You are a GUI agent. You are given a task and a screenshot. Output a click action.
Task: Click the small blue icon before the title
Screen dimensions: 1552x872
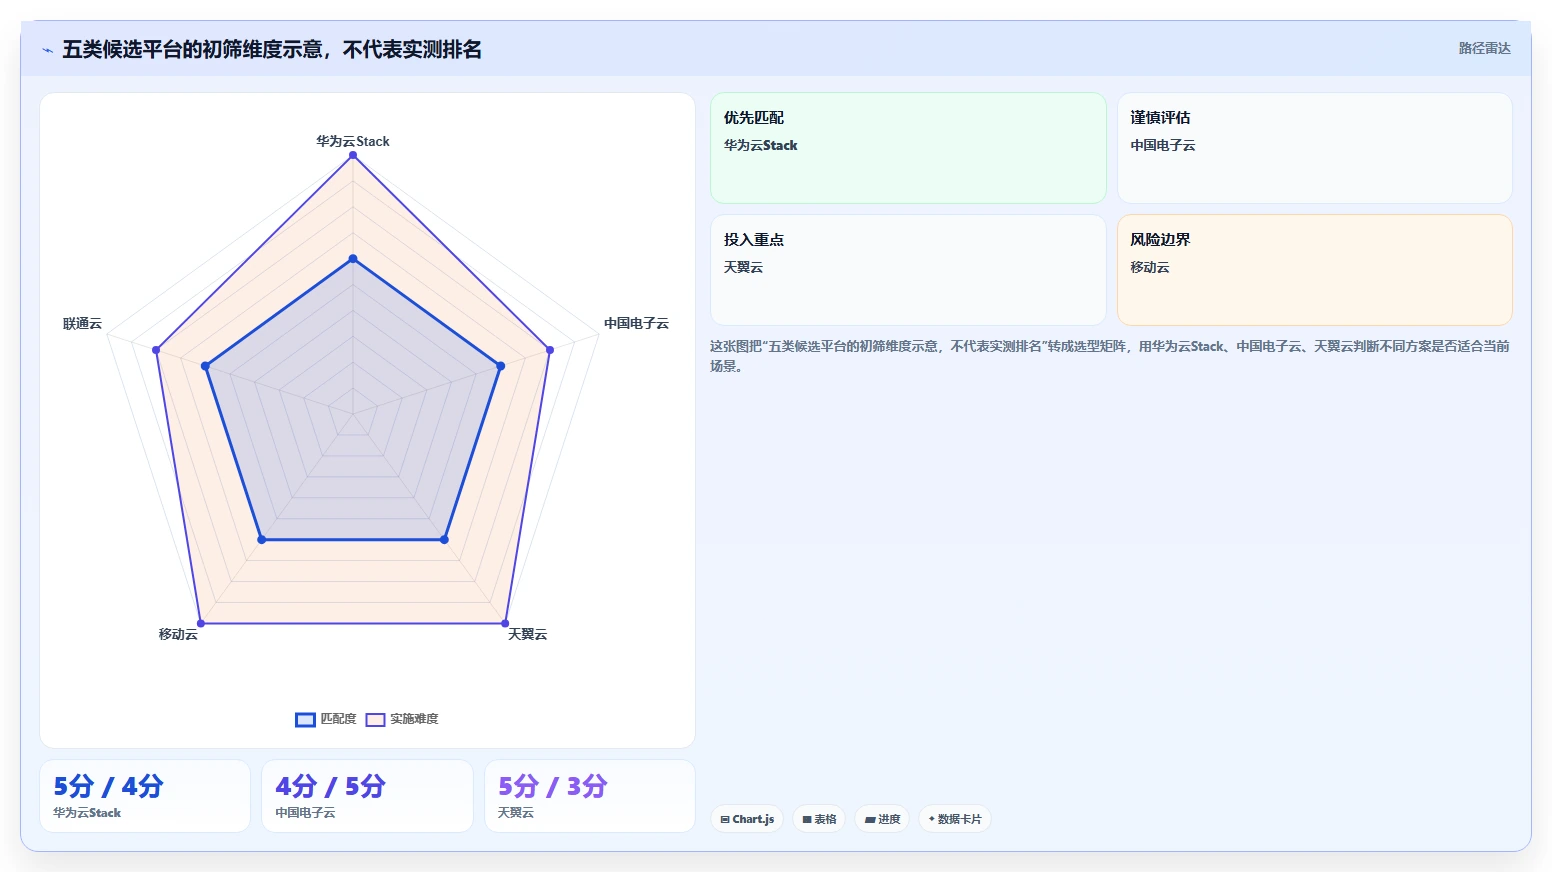(47, 50)
